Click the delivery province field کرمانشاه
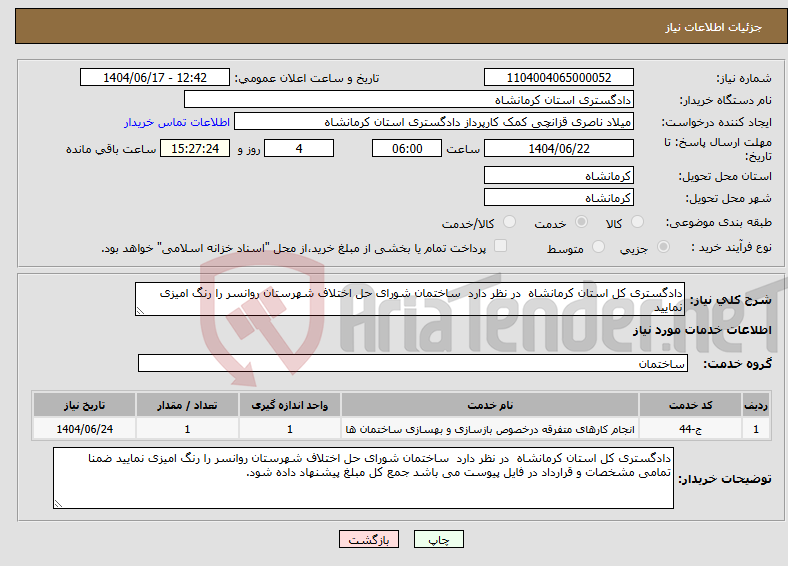Viewport: 788px width, 566px height. click(558, 175)
